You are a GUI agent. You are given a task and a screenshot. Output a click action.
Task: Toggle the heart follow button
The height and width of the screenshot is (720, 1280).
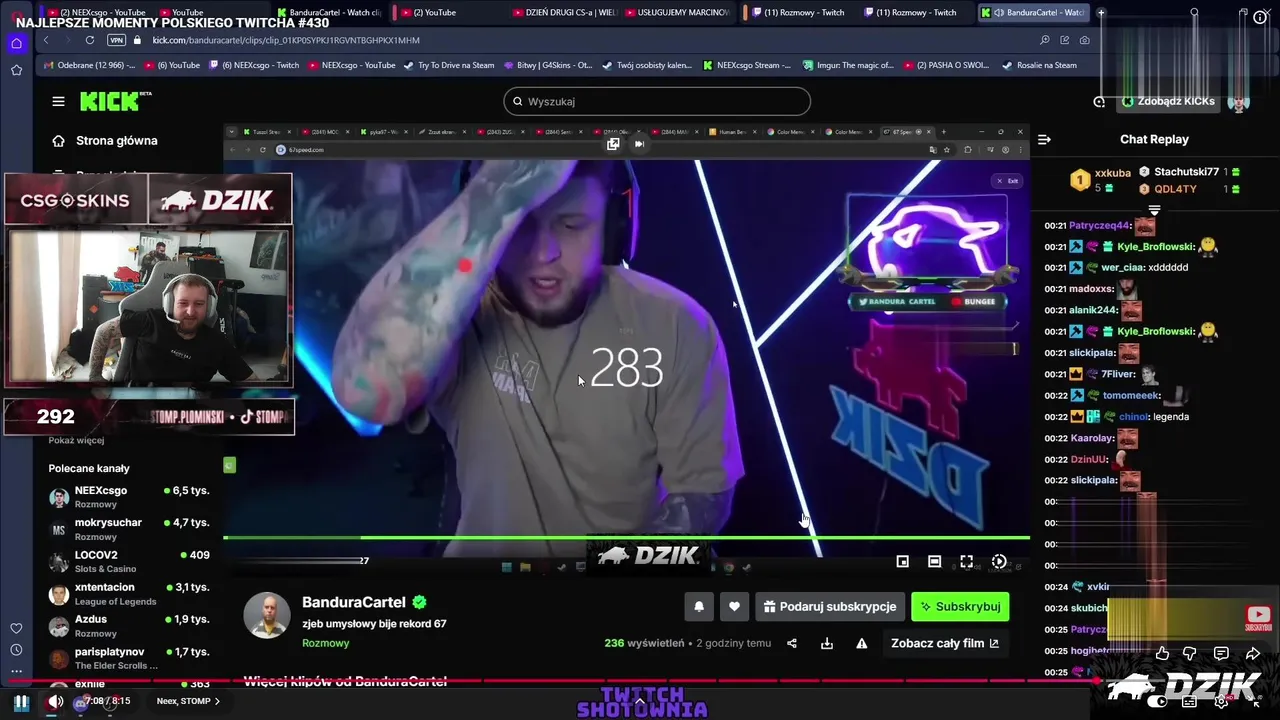tap(734, 606)
